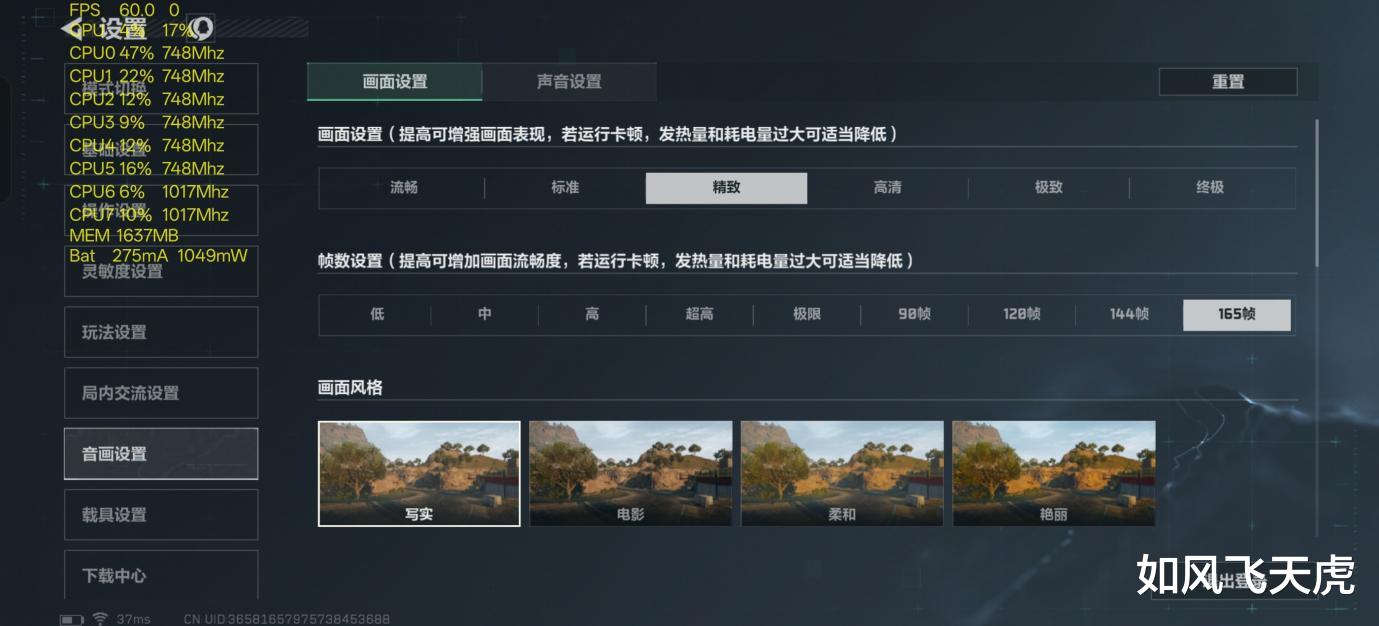This screenshot has height=626, width=1379.
Task: Choose 终极 graphics quality option
Action: (1210, 187)
